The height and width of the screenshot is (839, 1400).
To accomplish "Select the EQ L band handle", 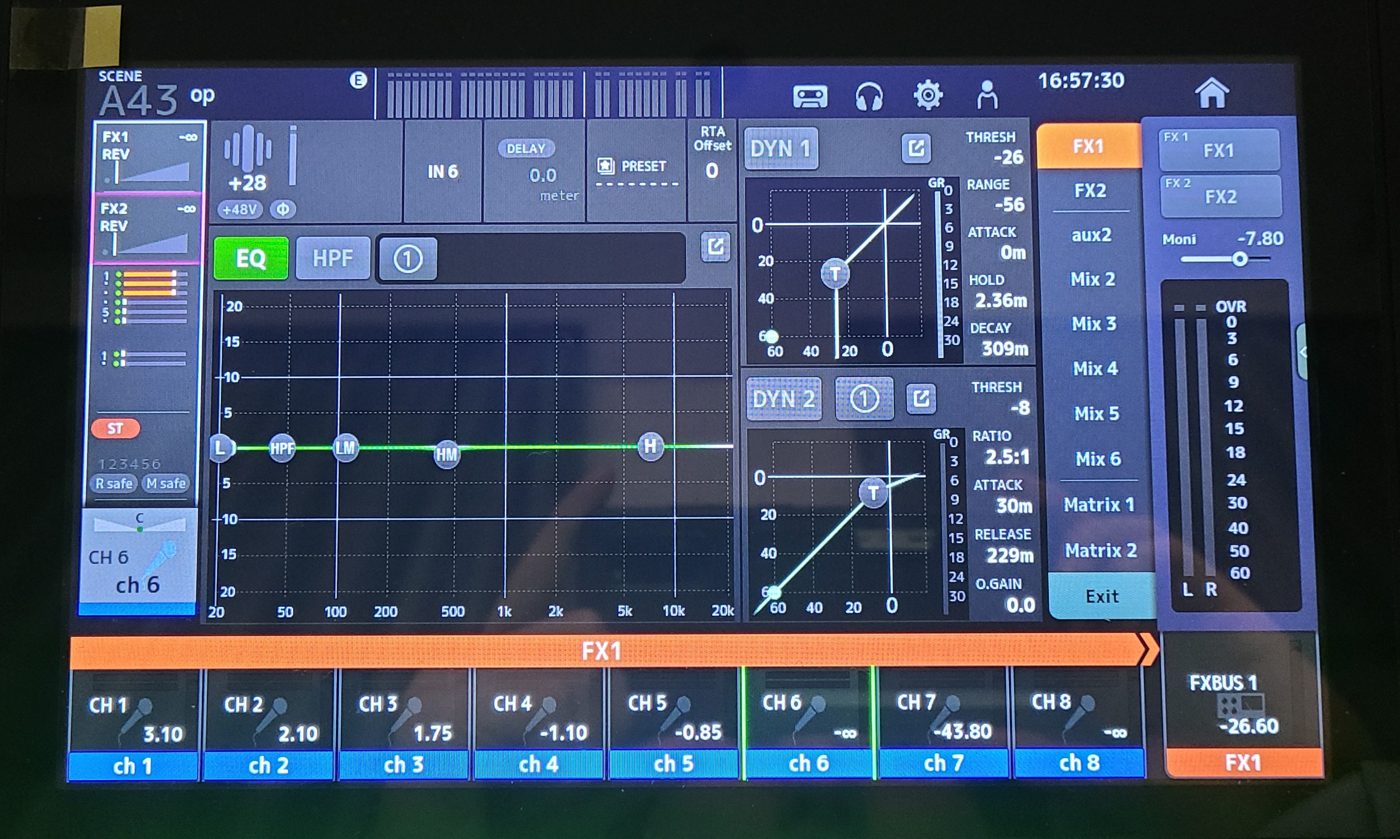I will [220, 447].
